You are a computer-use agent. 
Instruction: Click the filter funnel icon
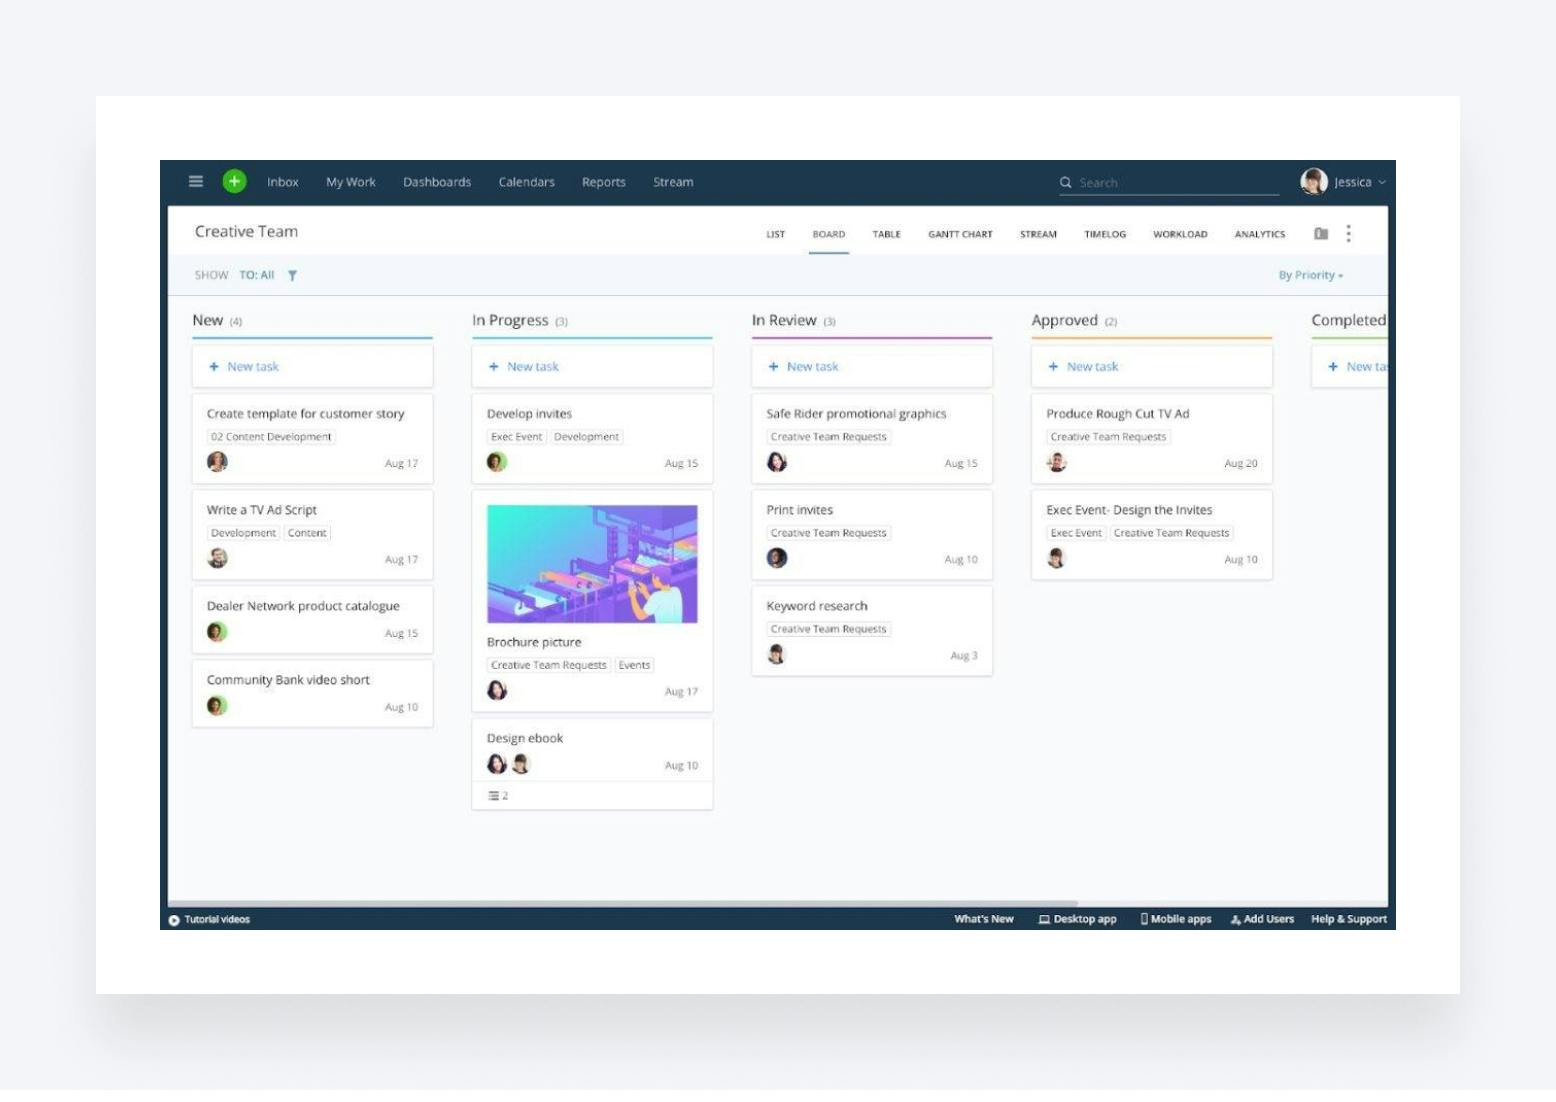tap(292, 276)
